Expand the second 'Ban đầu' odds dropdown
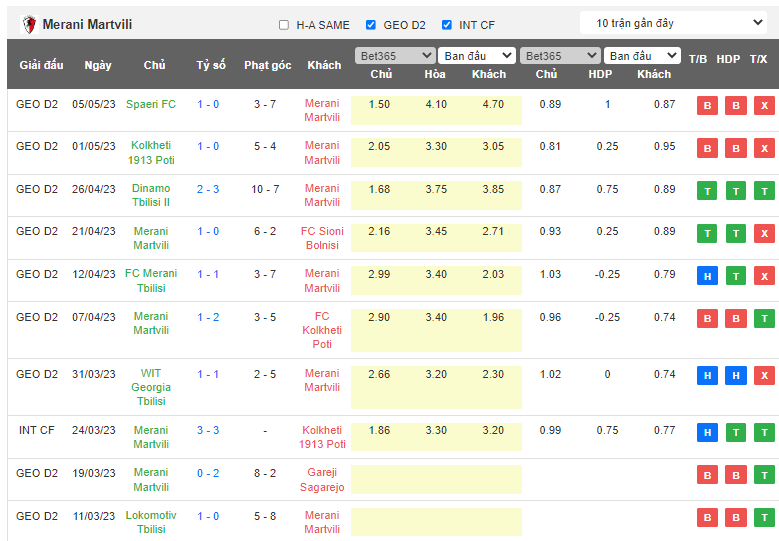The height and width of the screenshot is (541, 779). (642, 56)
